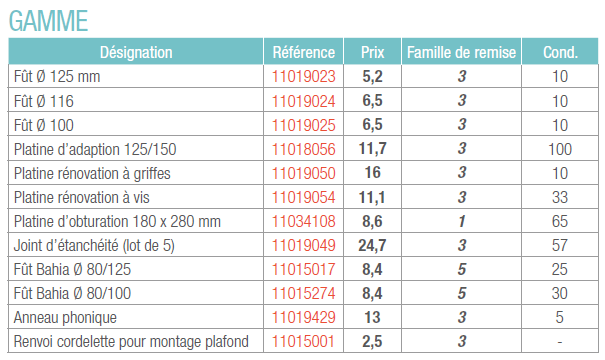Select the Famille de remise header
This screenshot has width=605, height=360.
[x=461, y=52]
